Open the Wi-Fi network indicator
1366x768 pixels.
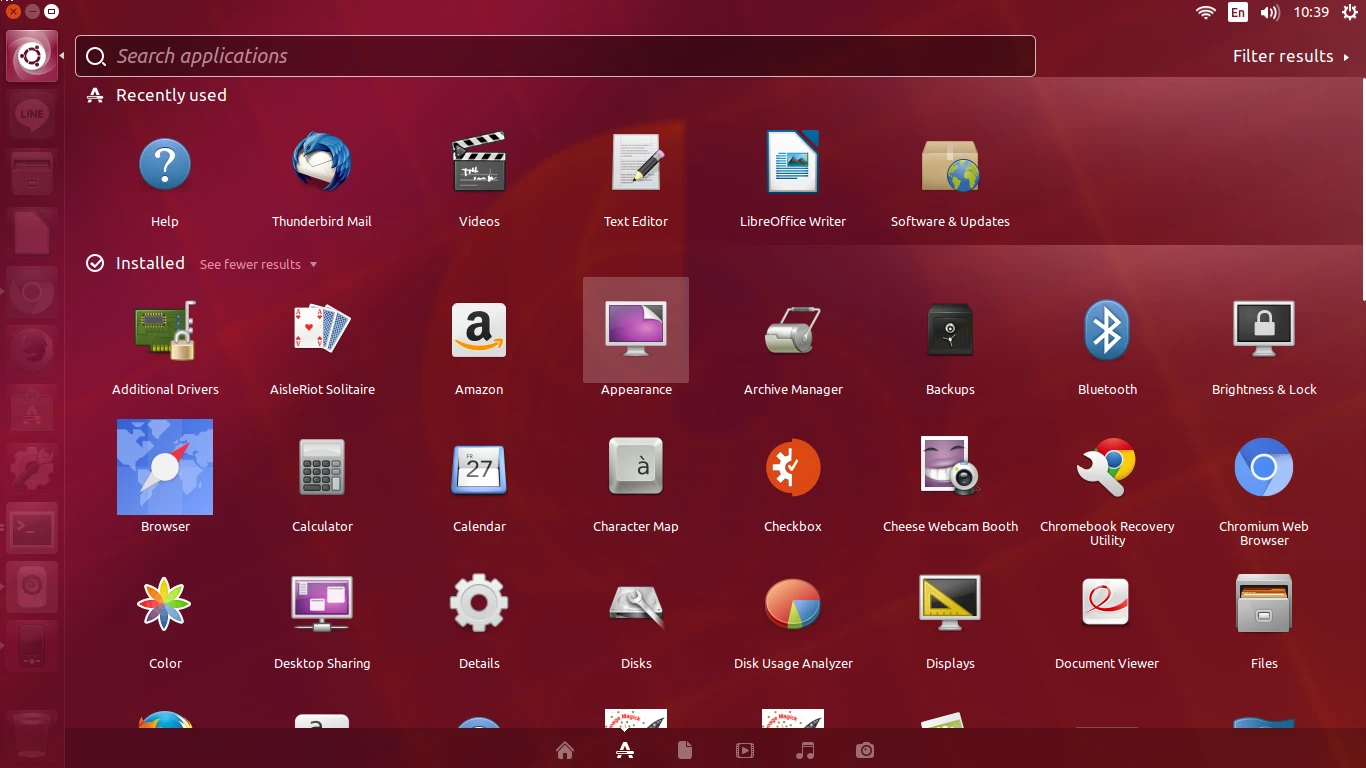[x=1206, y=12]
